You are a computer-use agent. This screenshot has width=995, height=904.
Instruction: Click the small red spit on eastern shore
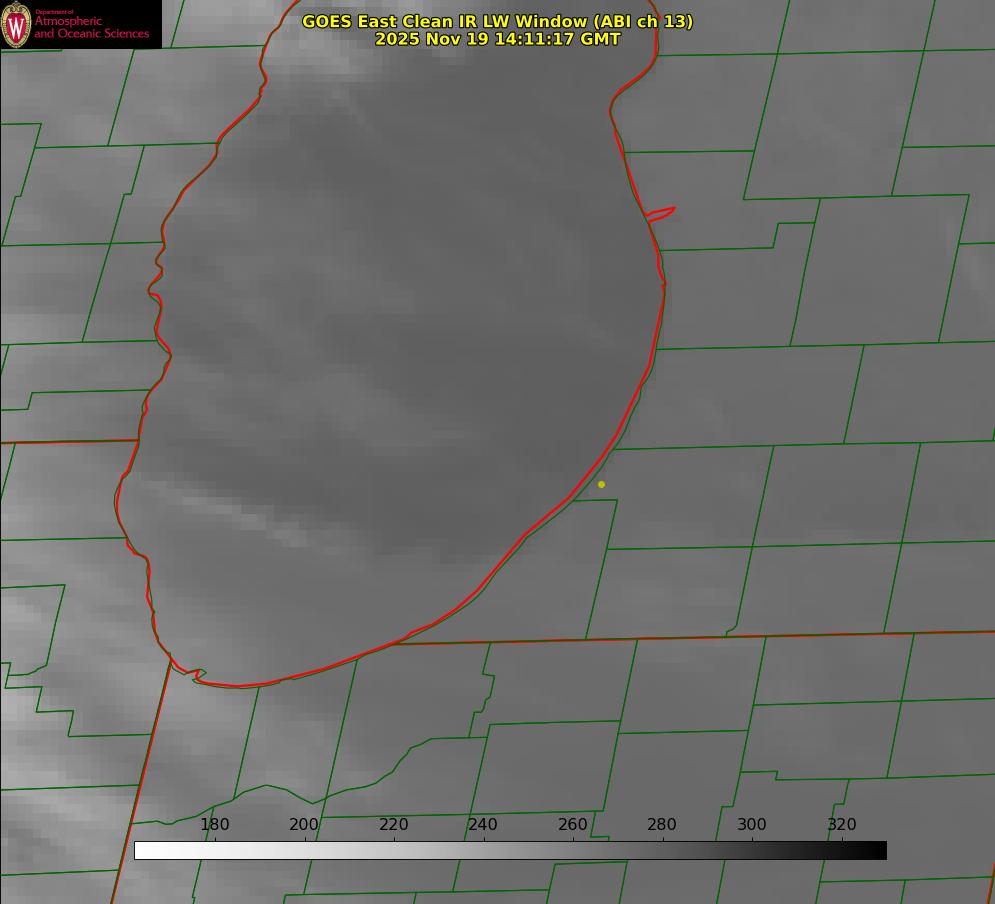pos(662,213)
